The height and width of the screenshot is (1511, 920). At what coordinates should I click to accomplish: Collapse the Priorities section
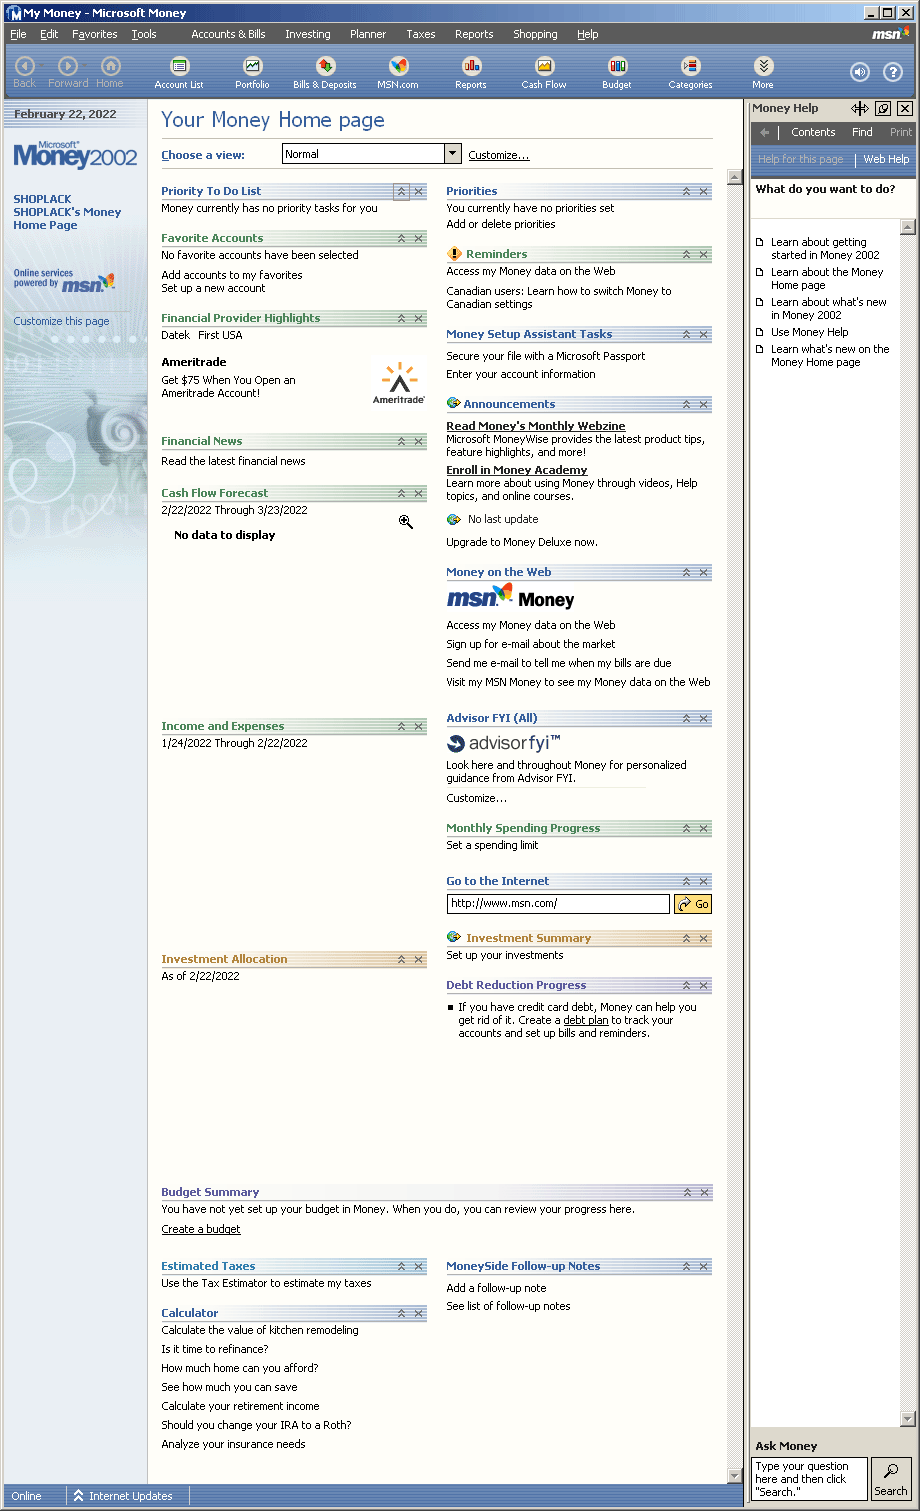[686, 191]
